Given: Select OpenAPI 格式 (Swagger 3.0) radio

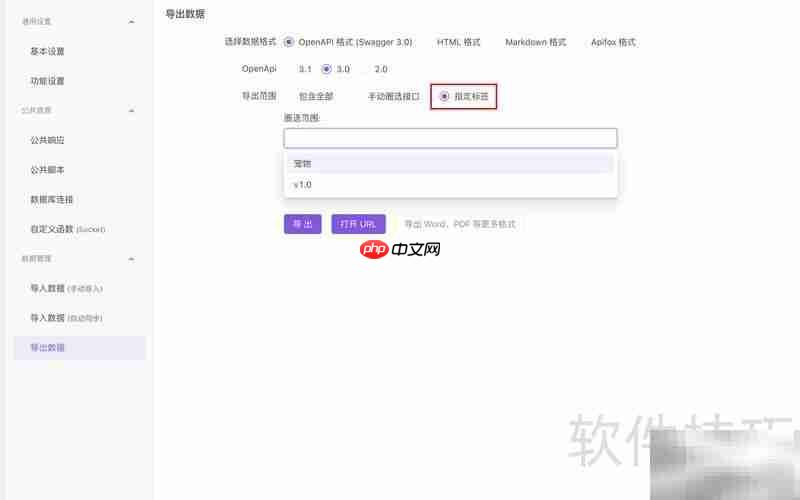Looking at the screenshot, I should click(289, 42).
